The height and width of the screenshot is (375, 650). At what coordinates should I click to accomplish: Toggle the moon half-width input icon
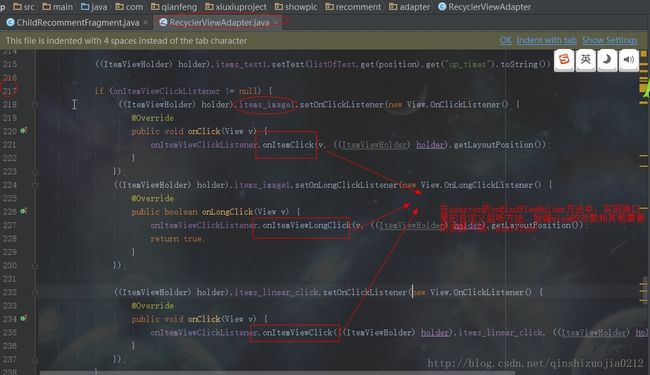click(x=607, y=60)
